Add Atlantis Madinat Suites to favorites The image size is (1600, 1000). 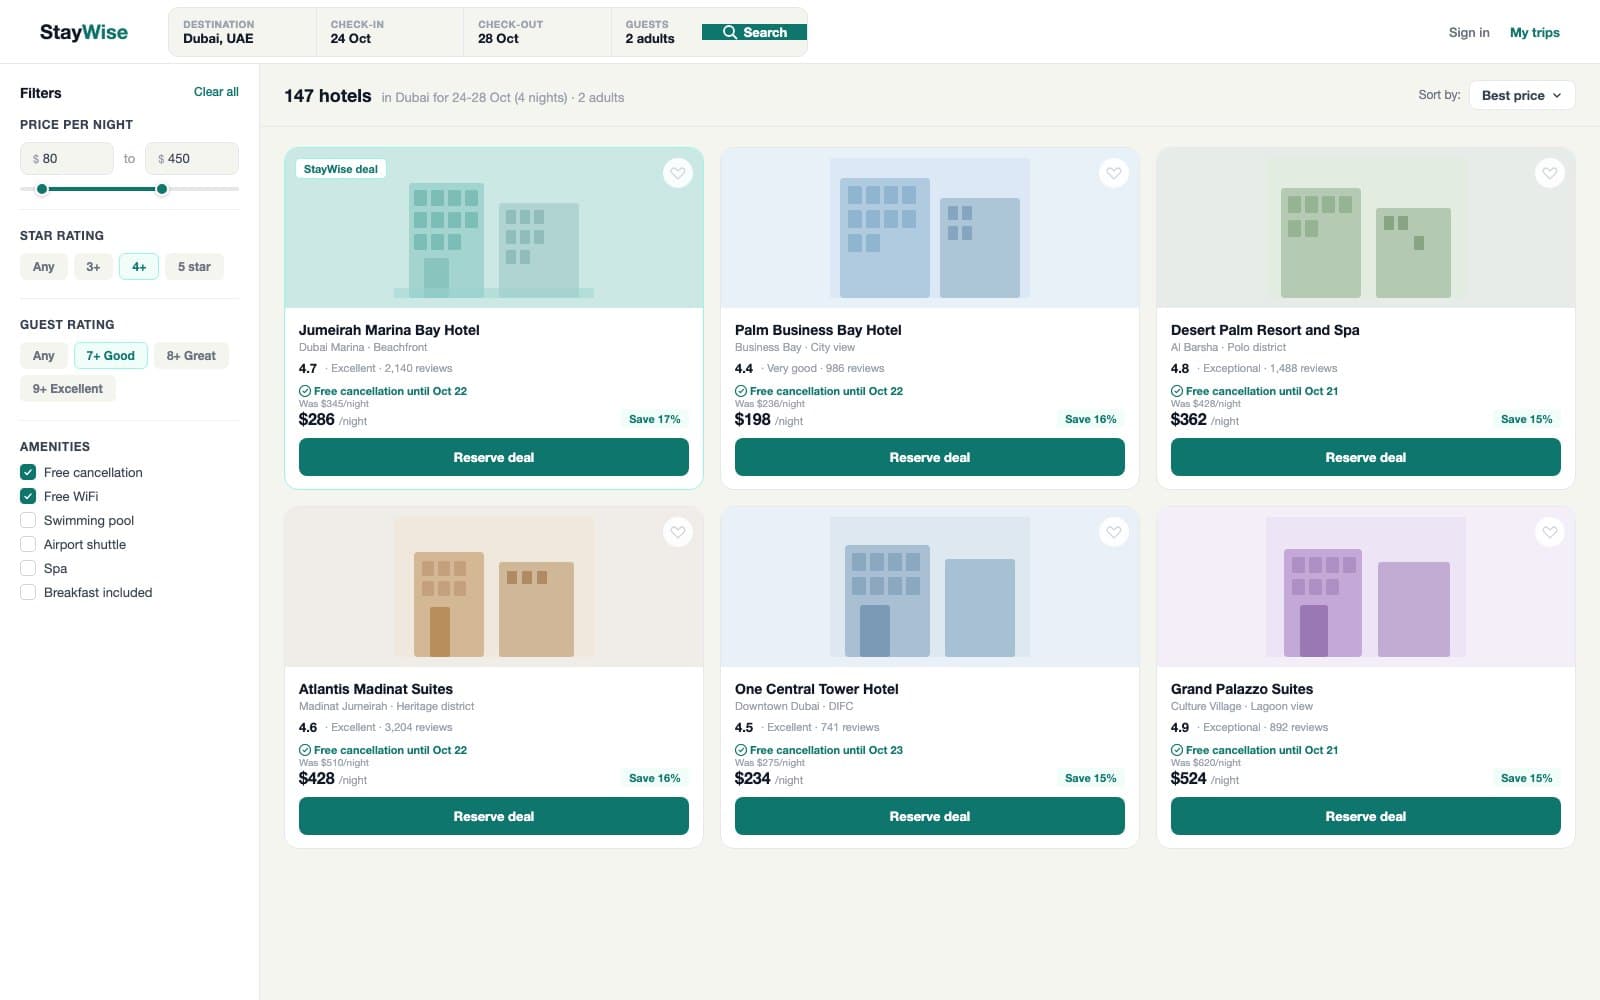click(x=678, y=532)
